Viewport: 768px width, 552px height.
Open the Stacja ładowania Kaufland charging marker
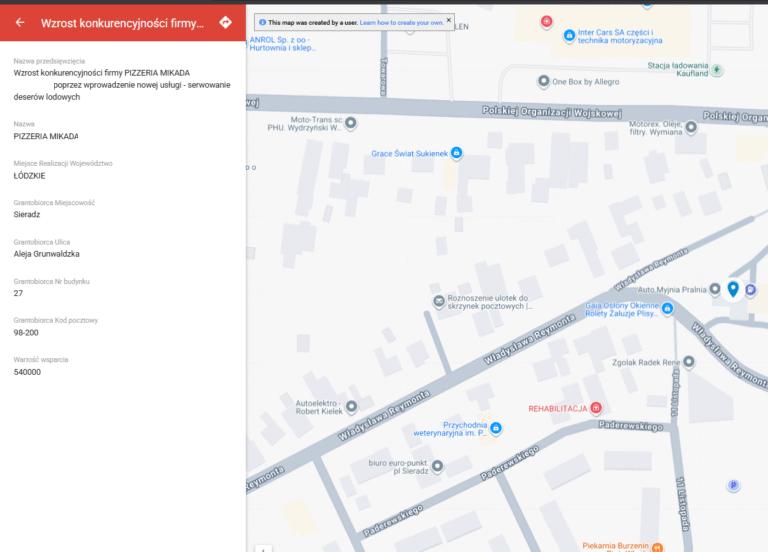[x=718, y=72]
